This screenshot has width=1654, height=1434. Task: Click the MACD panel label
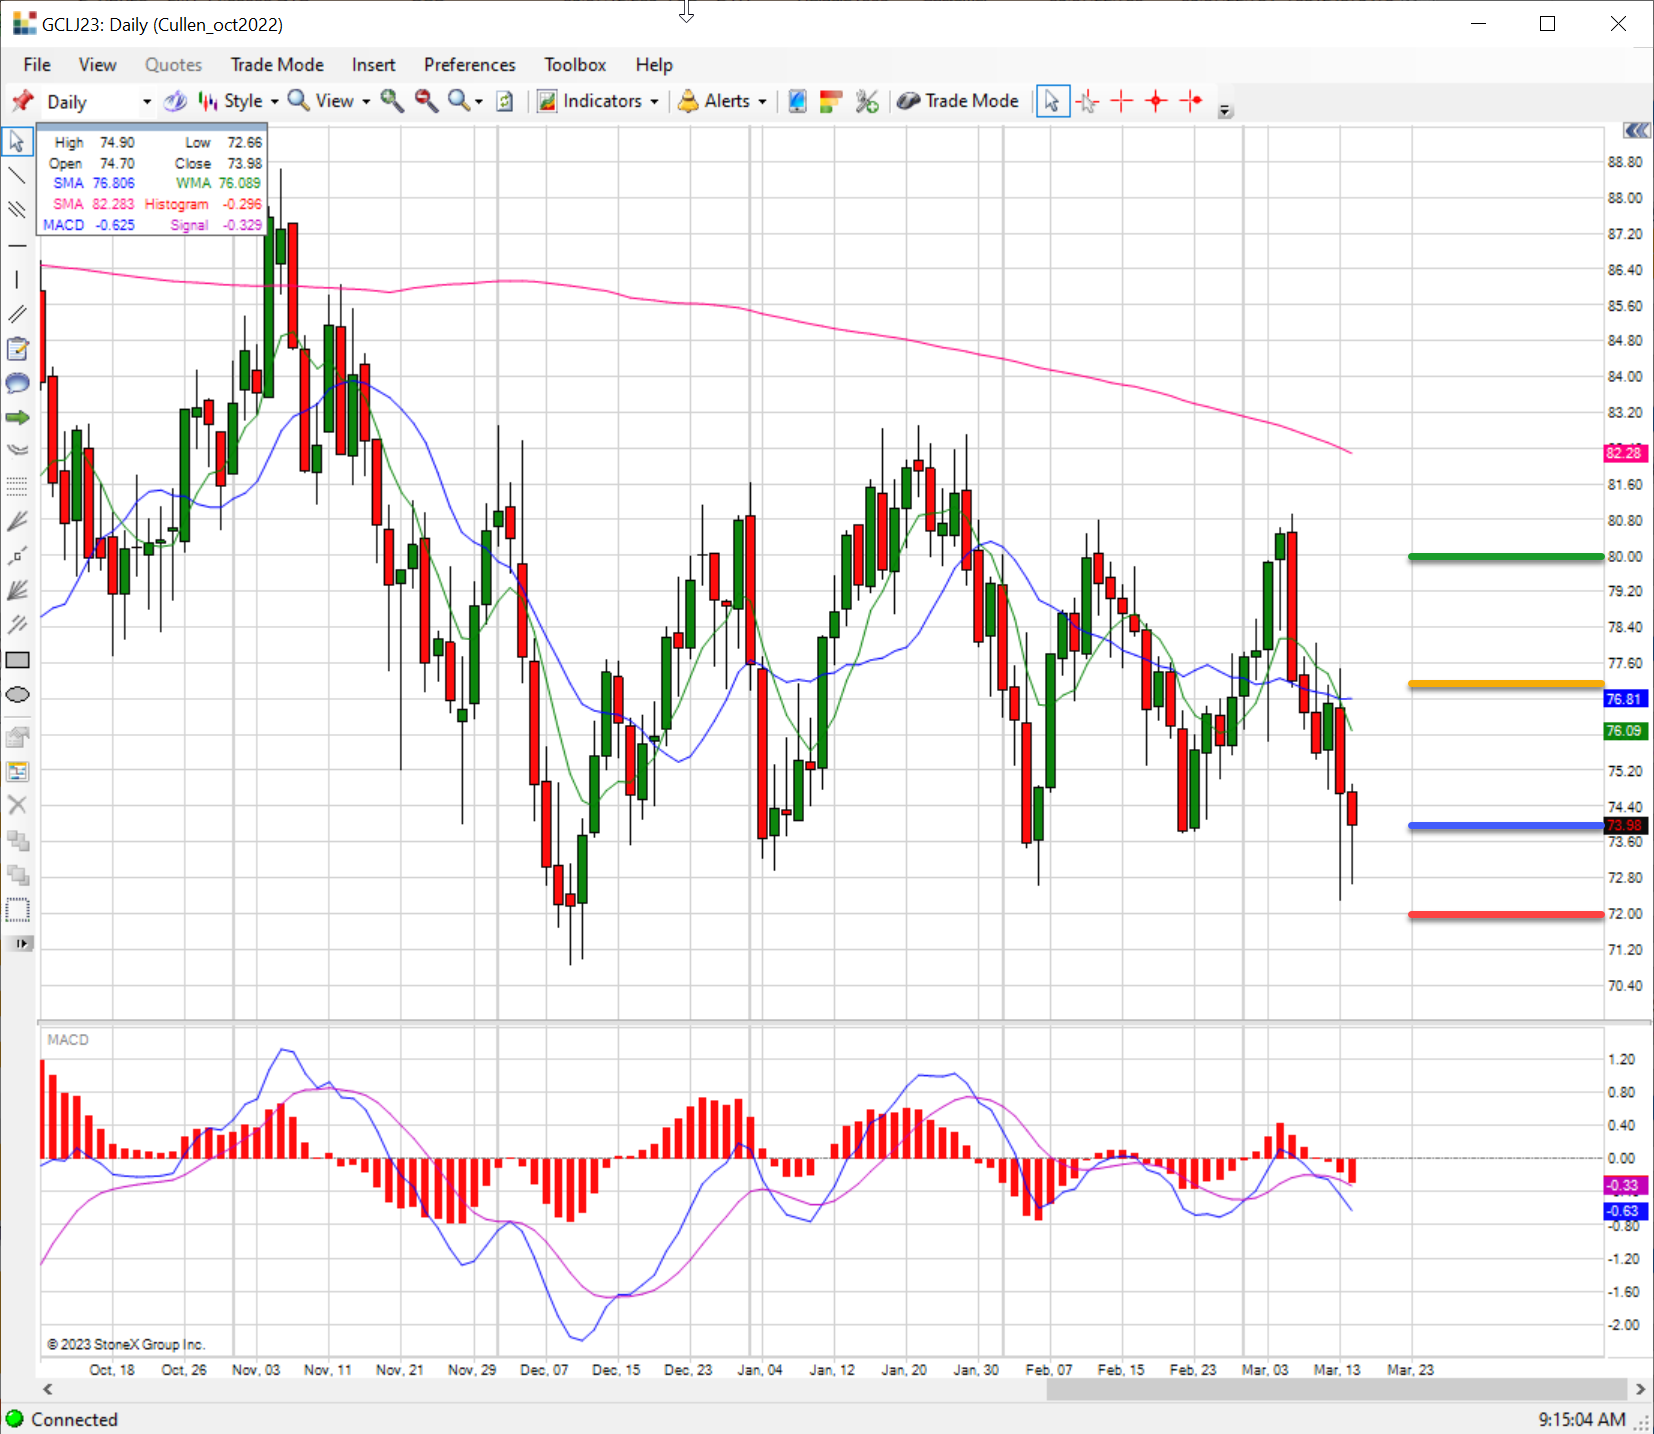click(x=68, y=1040)
